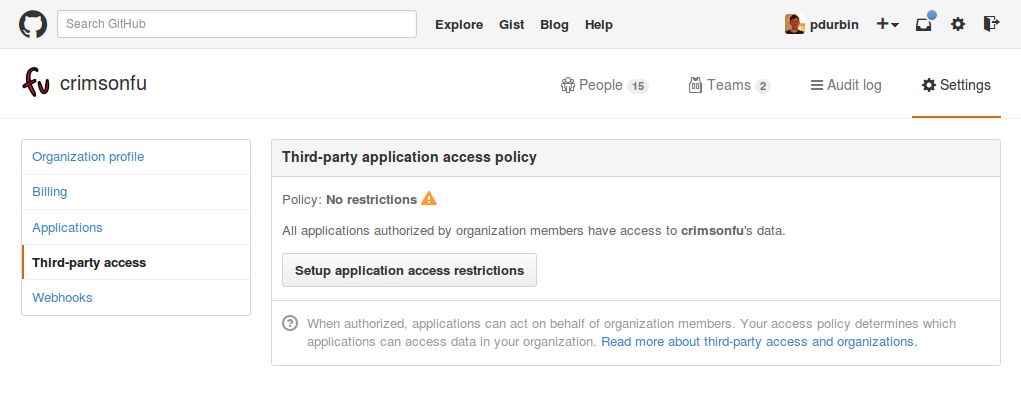Click the 'Third-party application access policy' heading

pyautogui.click(x=409, y=158)
